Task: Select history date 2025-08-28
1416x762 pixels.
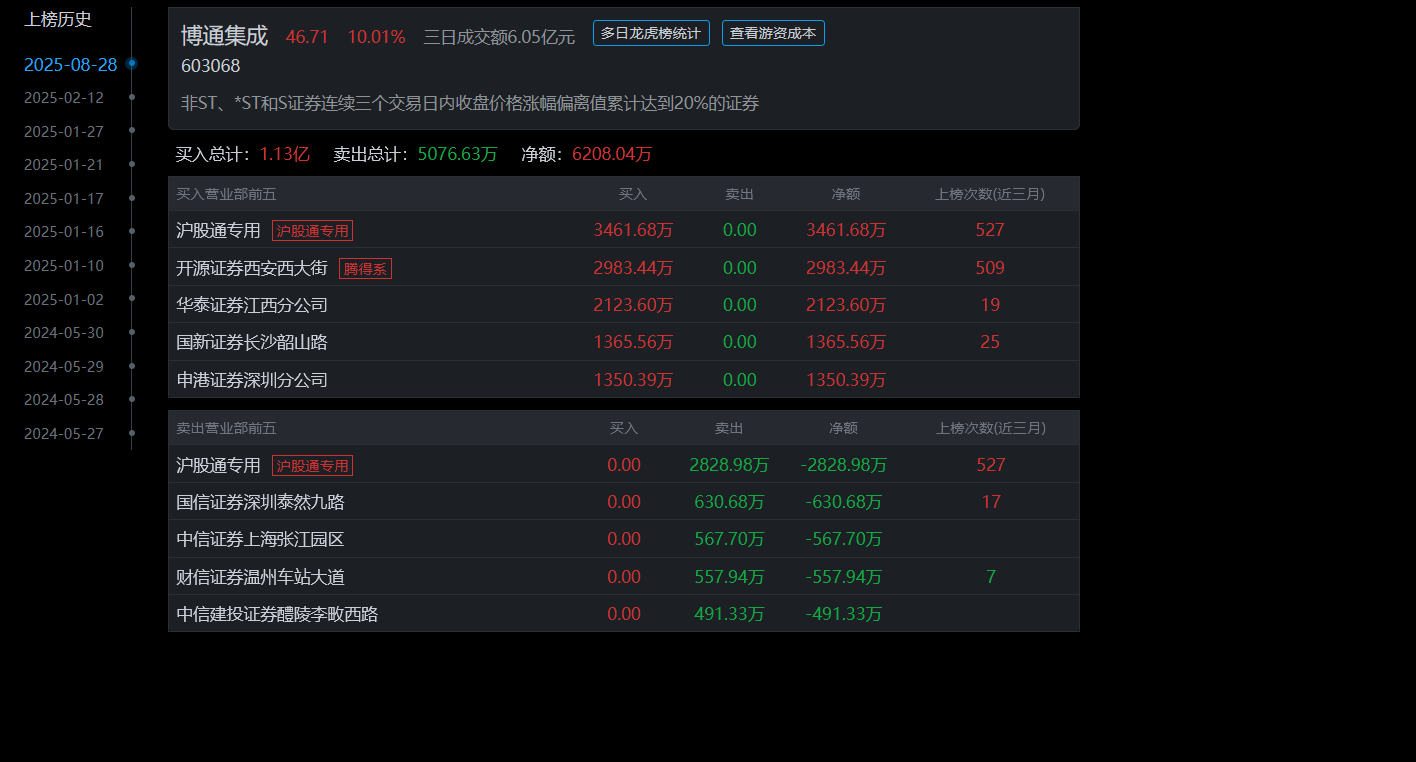Action: point(71,65)
